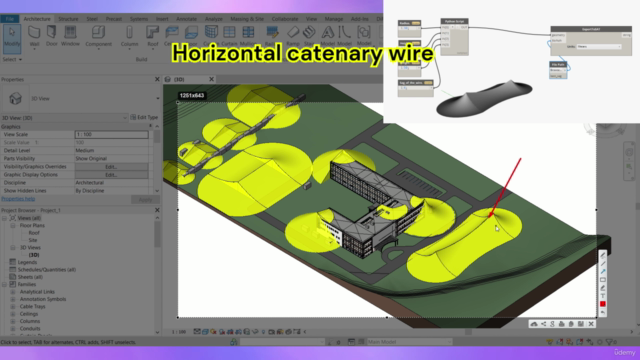This screenshot has height=360, width=640.
Task: Click the print screenshot icon
Action: [x=562, y=324]
